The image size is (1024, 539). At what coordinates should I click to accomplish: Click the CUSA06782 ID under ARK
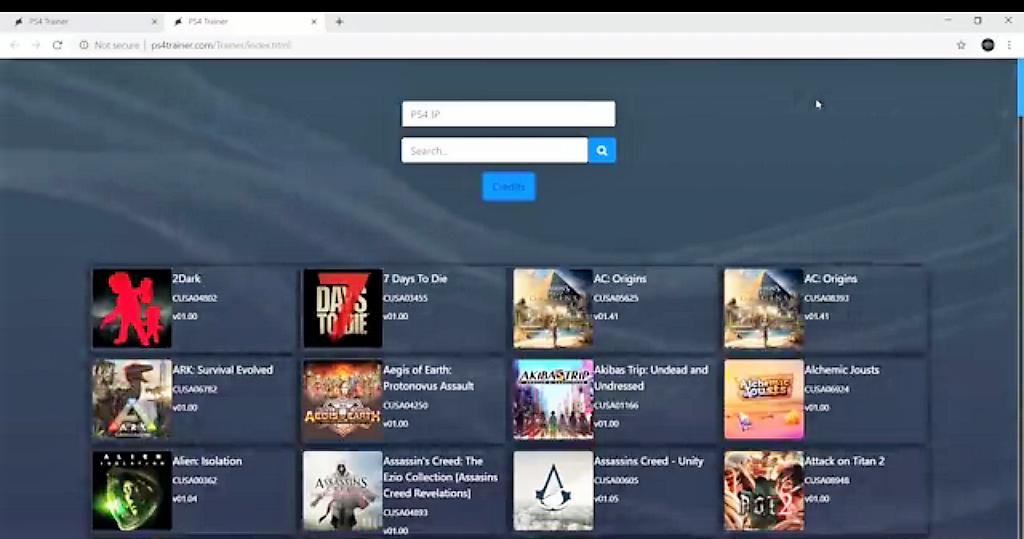(x=195, y=389)
